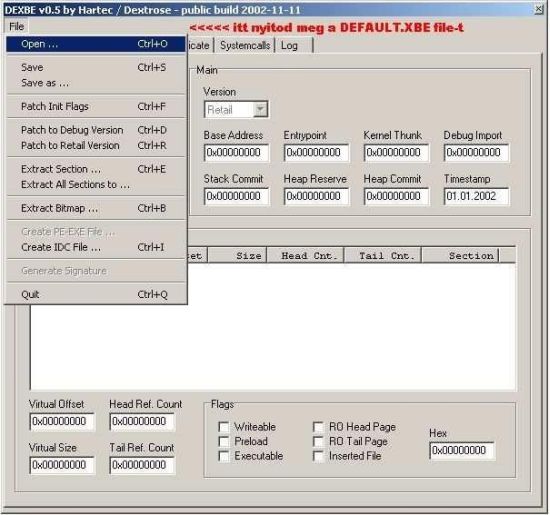
Task: Click the Debug Import field
Action: [x=476, y=153]
